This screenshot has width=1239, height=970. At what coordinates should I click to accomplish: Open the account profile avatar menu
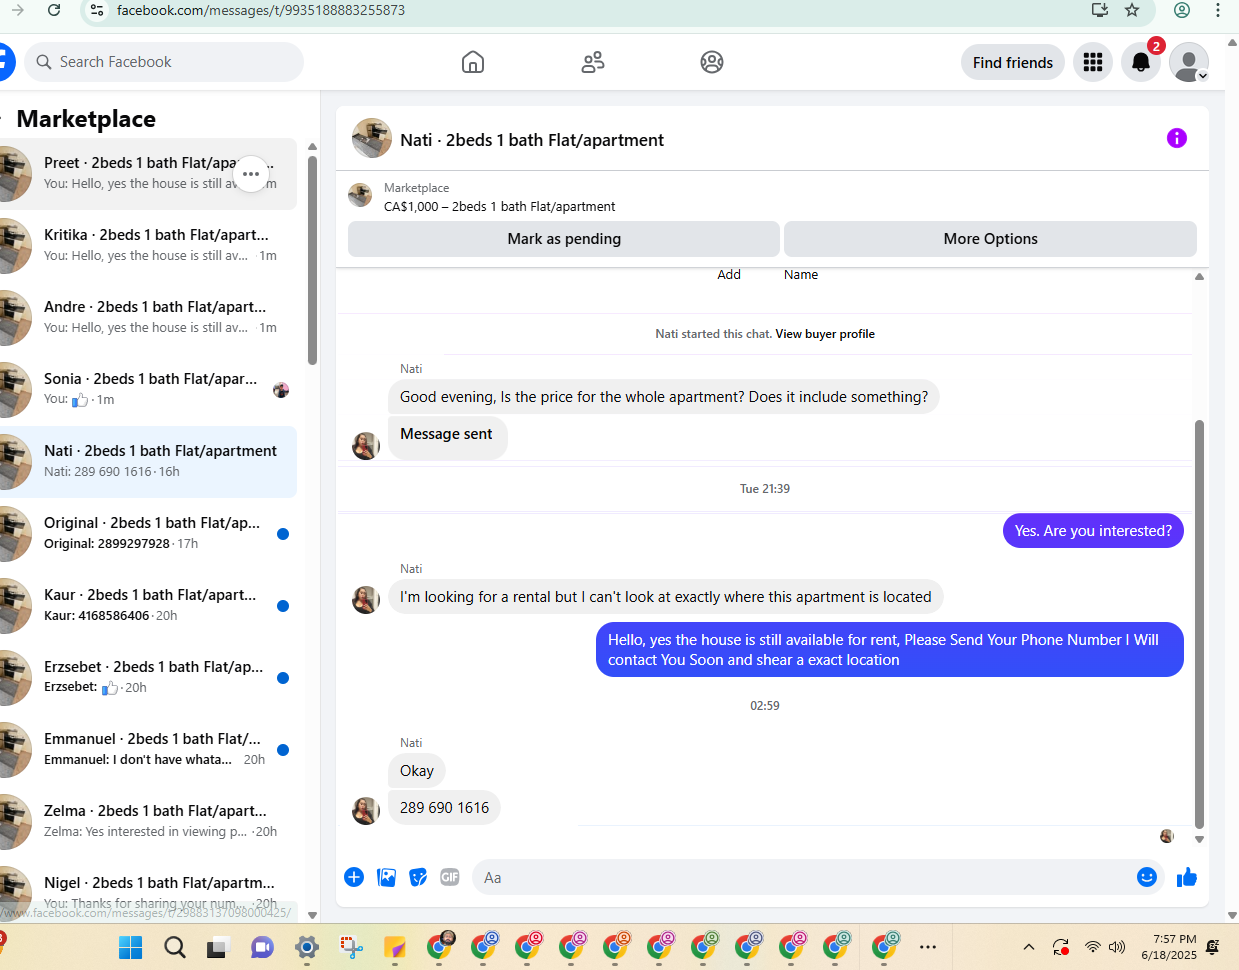[1189, 62]
